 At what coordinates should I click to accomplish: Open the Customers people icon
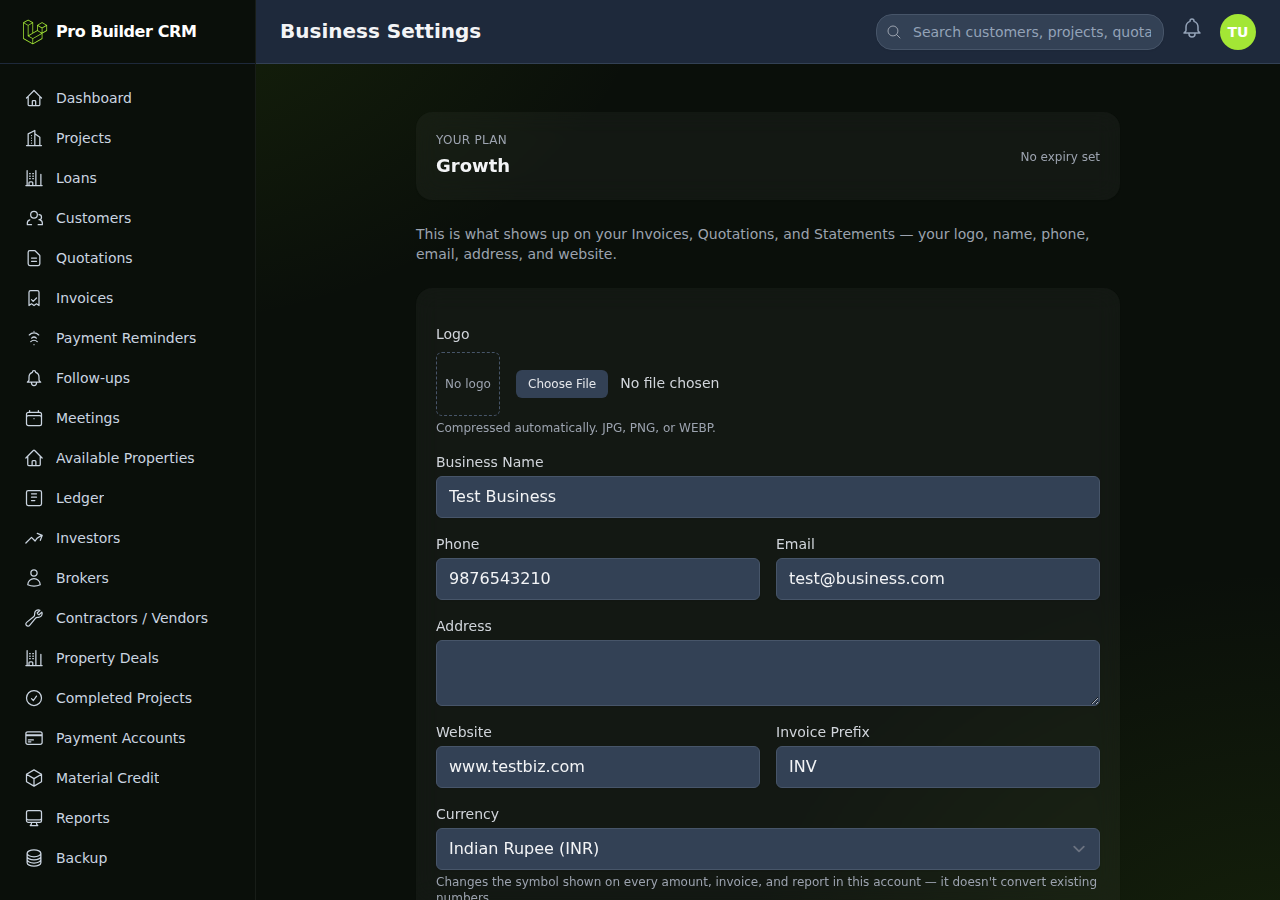pos(34,218)
